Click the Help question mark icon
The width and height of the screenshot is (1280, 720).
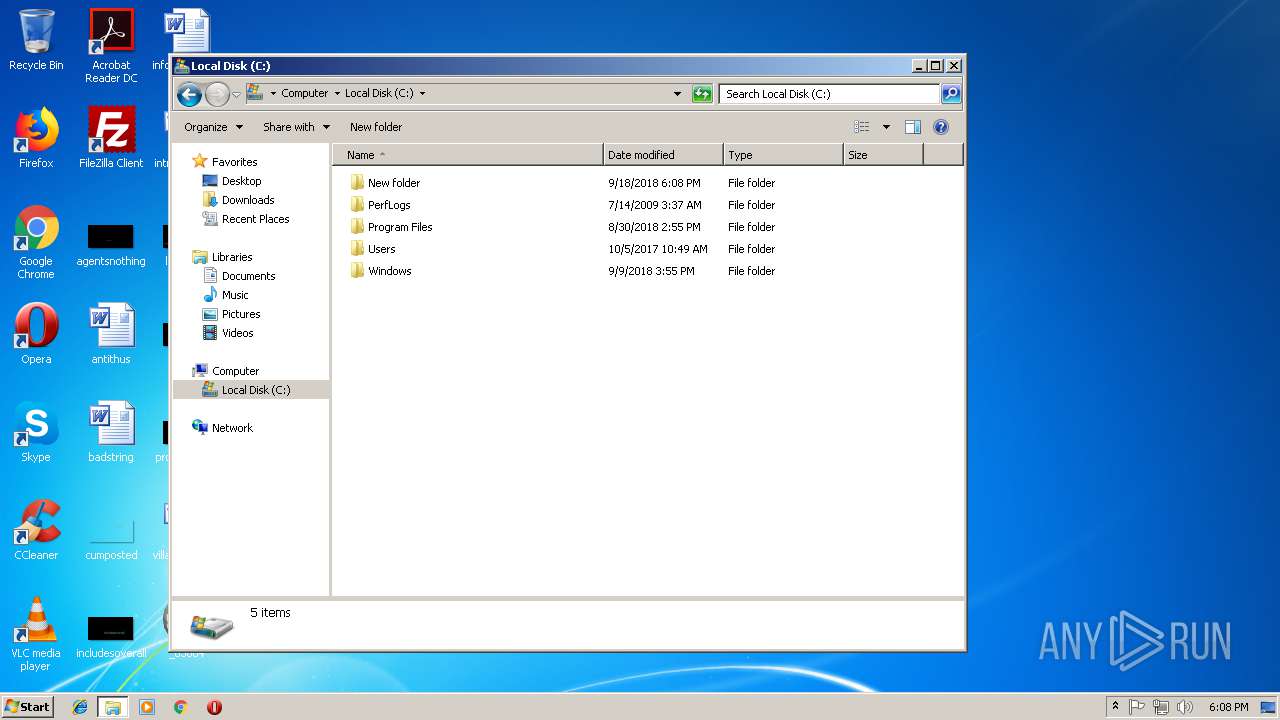pyautogui.click(x=940, y=127)
